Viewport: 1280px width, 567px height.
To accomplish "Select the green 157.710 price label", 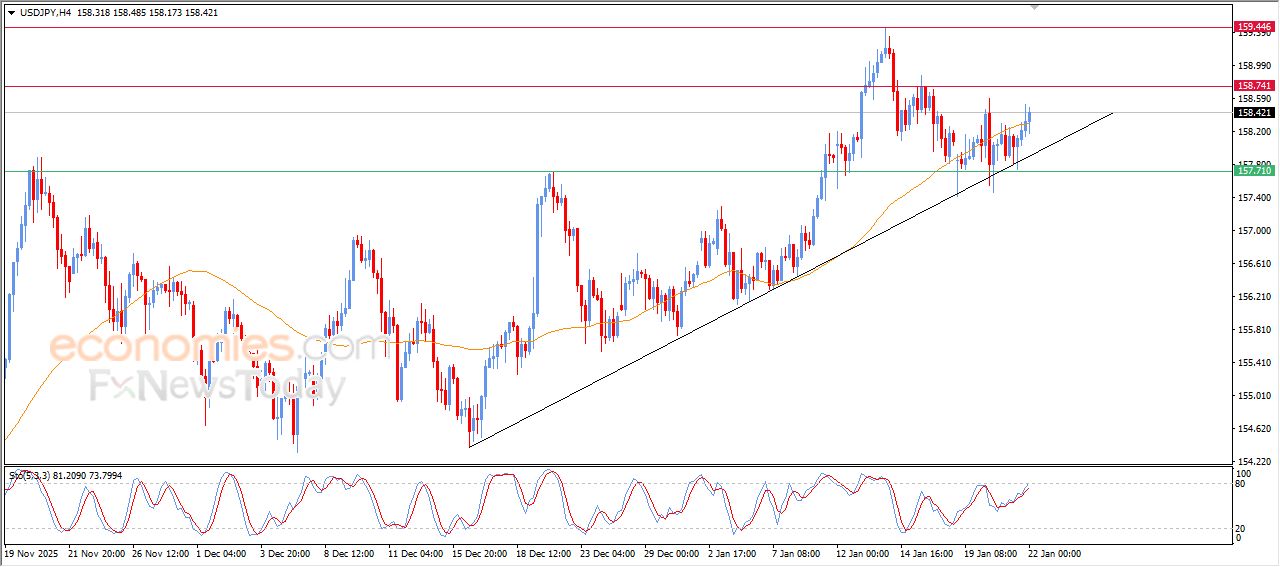I will coord(1255,171).
